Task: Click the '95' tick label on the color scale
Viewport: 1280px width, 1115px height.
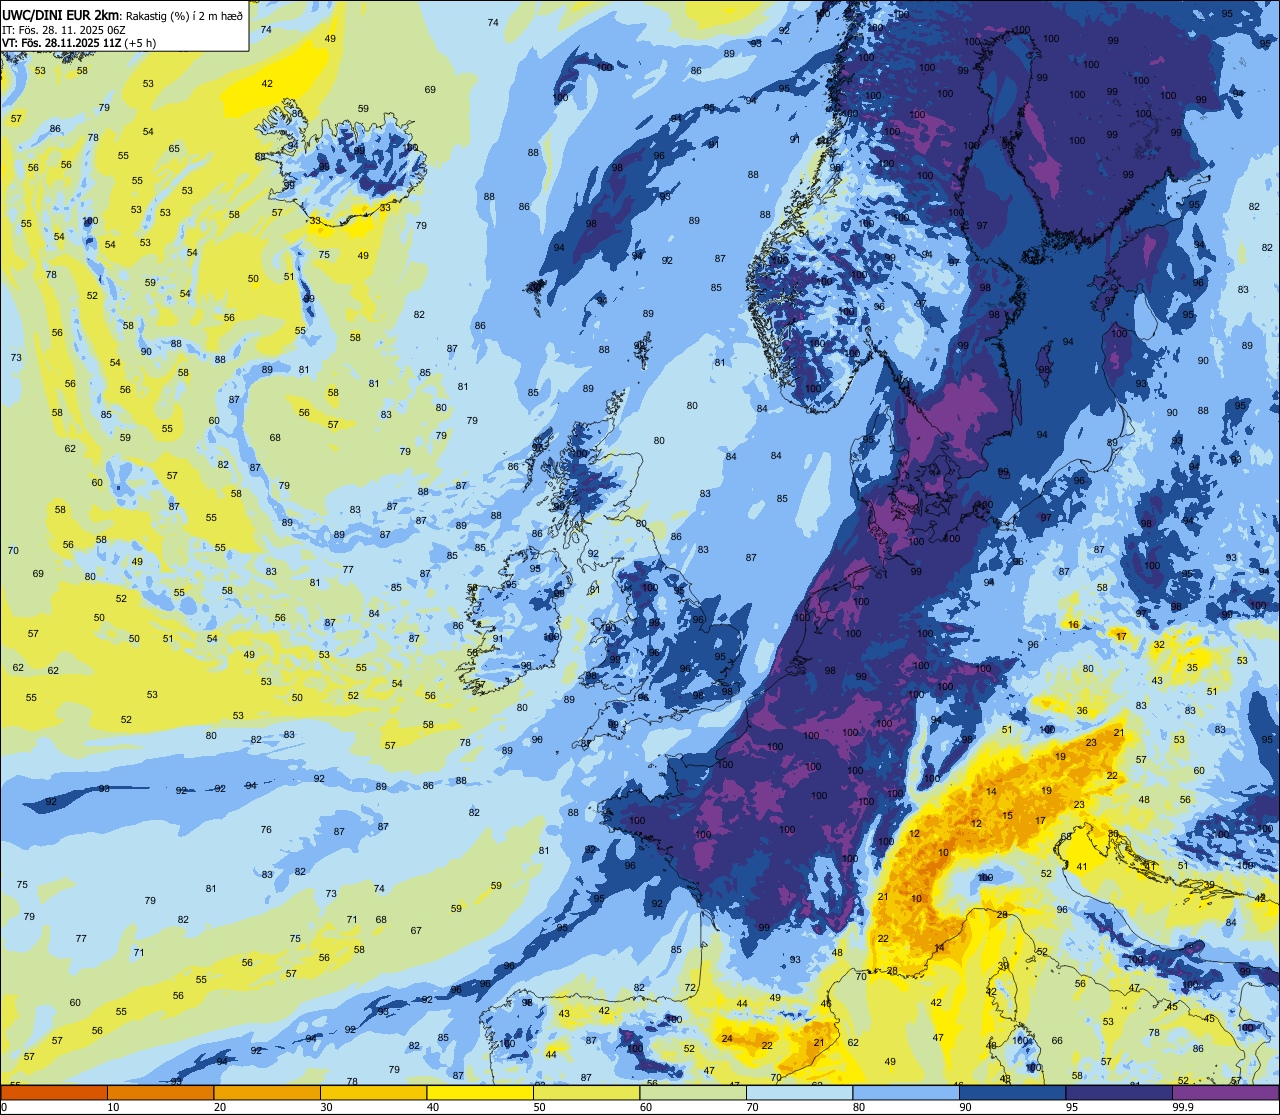Action: (1072, 1107)
